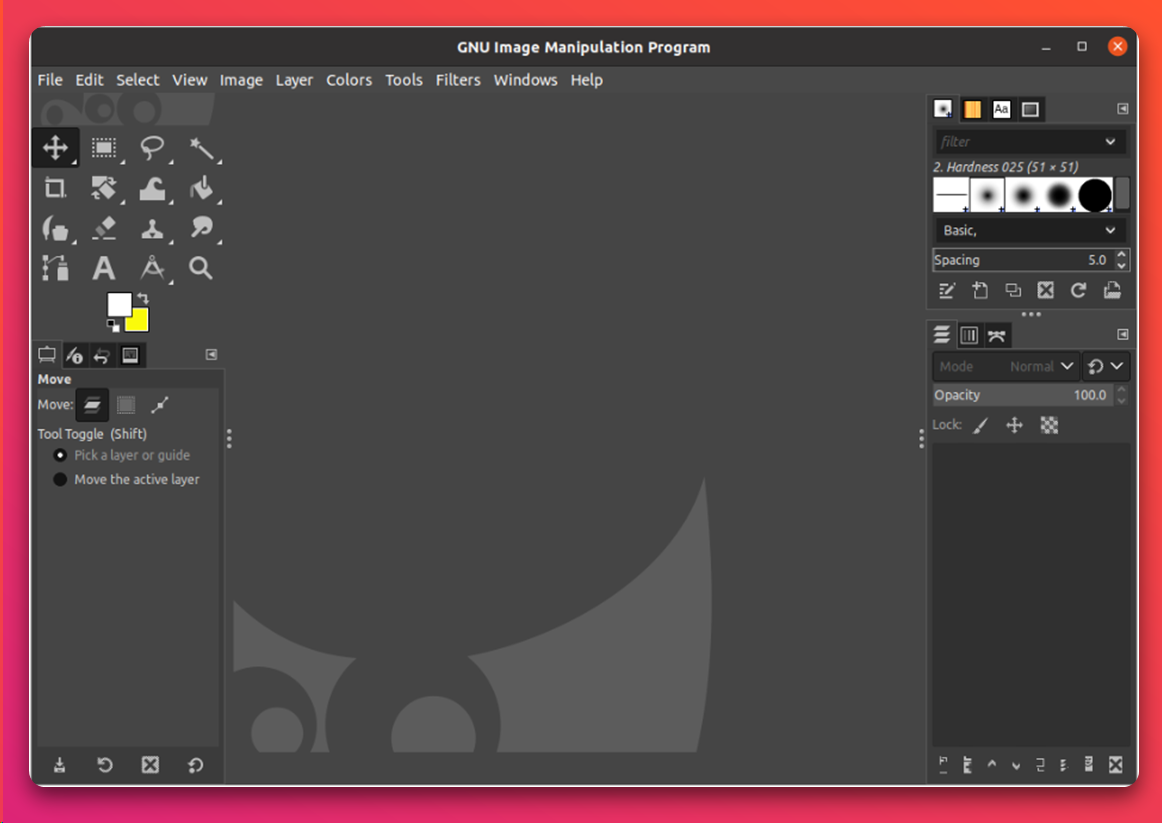Screen dimensions: 1162x823
Task: Enable 'Pick a layer or guide' option
Action: click(60, 455)
